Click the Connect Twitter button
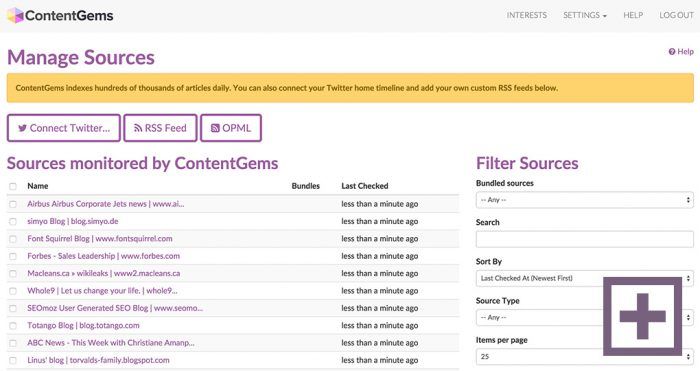Image resolution: width=700 pixels, height=371 pixels. [x=64, y=128]
